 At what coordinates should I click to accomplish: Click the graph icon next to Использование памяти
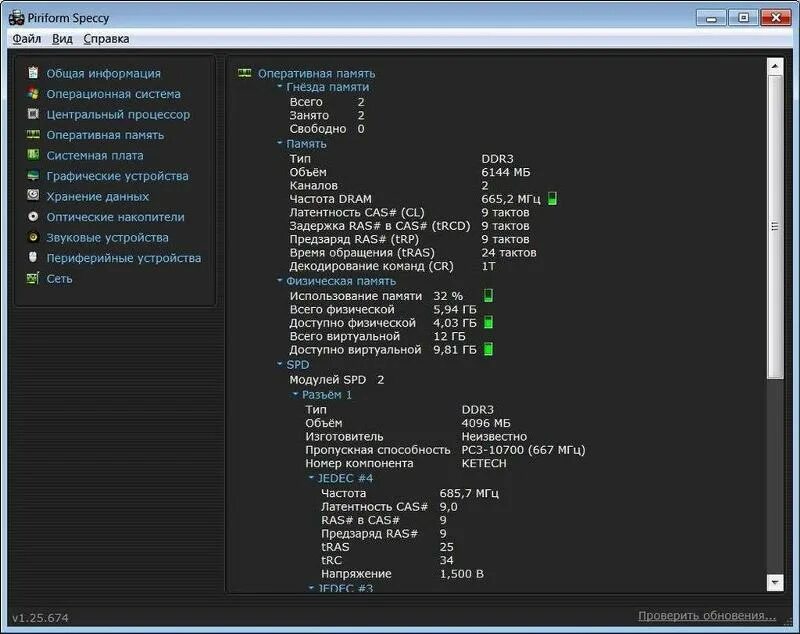coord(488,295)
